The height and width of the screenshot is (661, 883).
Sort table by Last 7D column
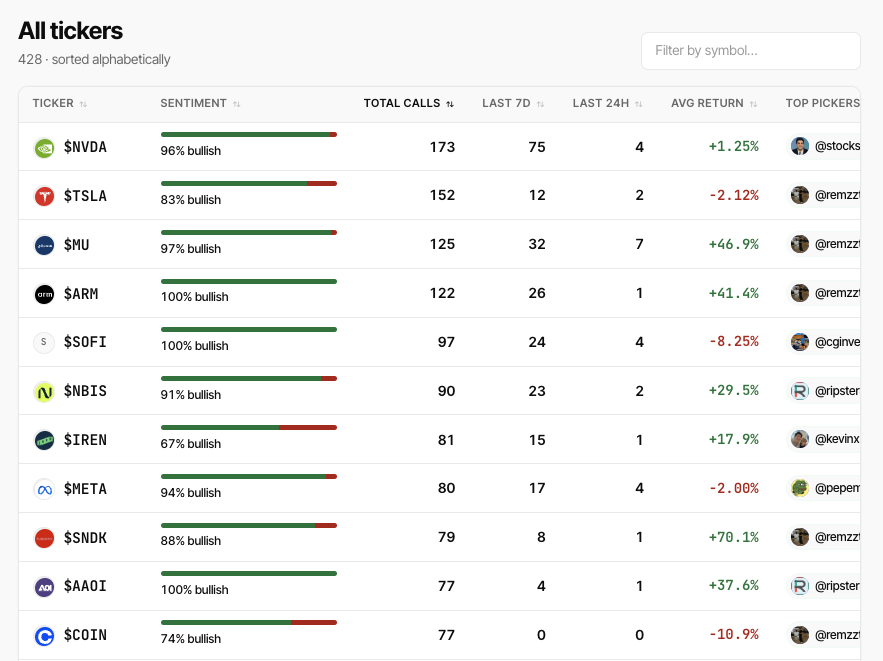click(x=513, y=104)
